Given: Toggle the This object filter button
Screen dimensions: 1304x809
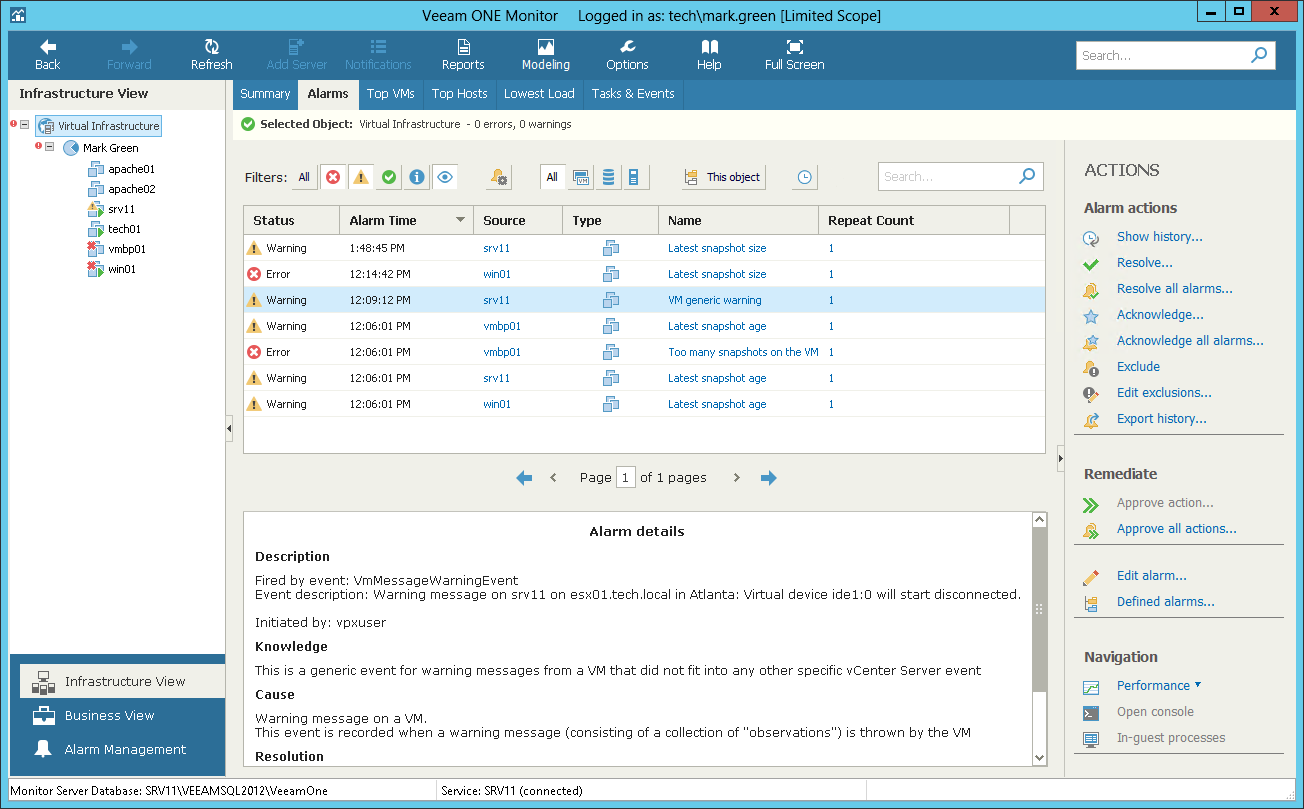Looking at the screenshot, I should tap(723, 177).
